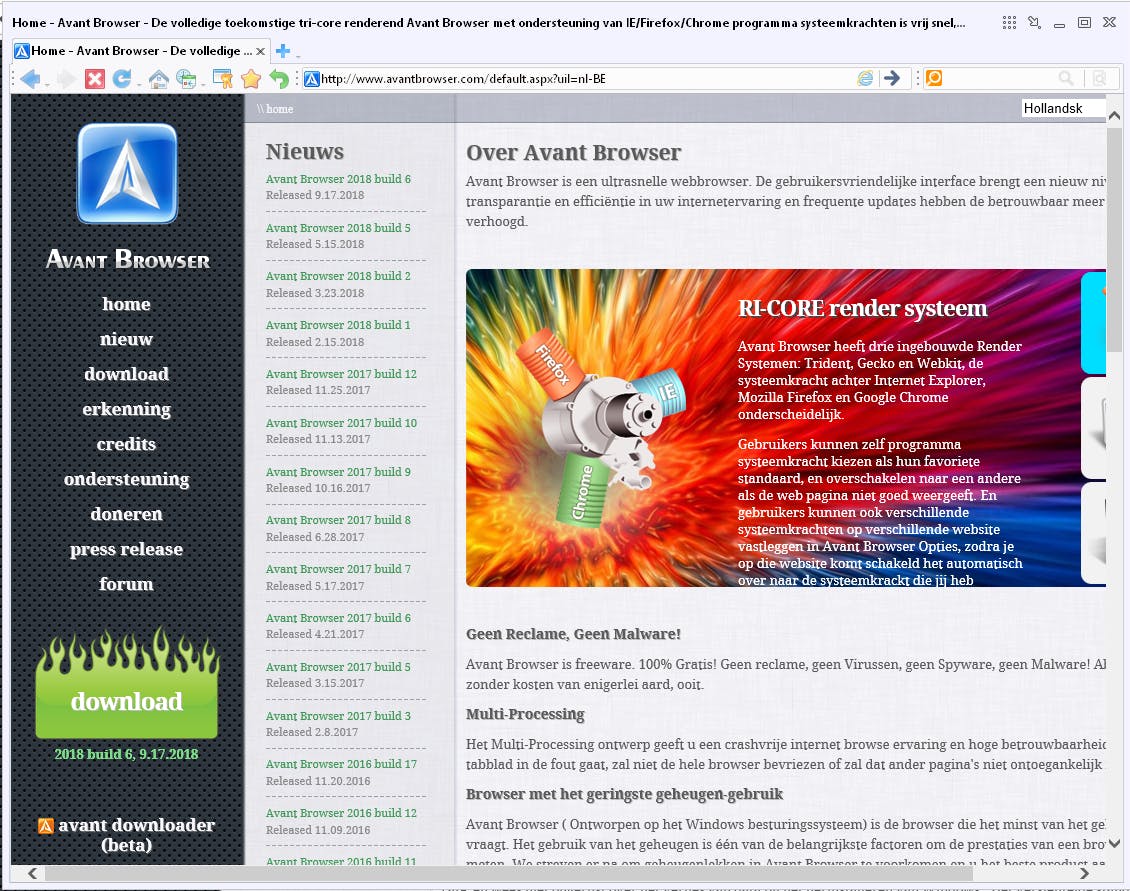Click the horizontal scrollbar right arrow

[x=1085, y=873]
